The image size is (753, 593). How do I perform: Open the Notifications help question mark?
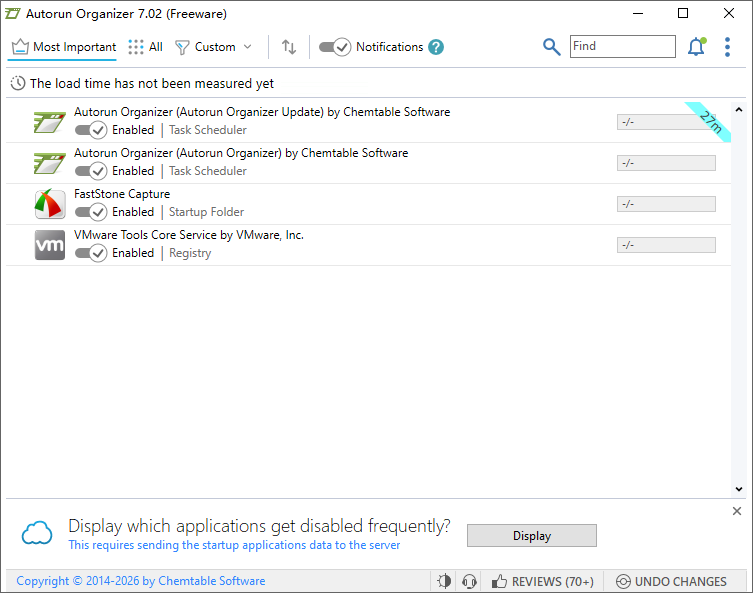click(x=436, y=47)
